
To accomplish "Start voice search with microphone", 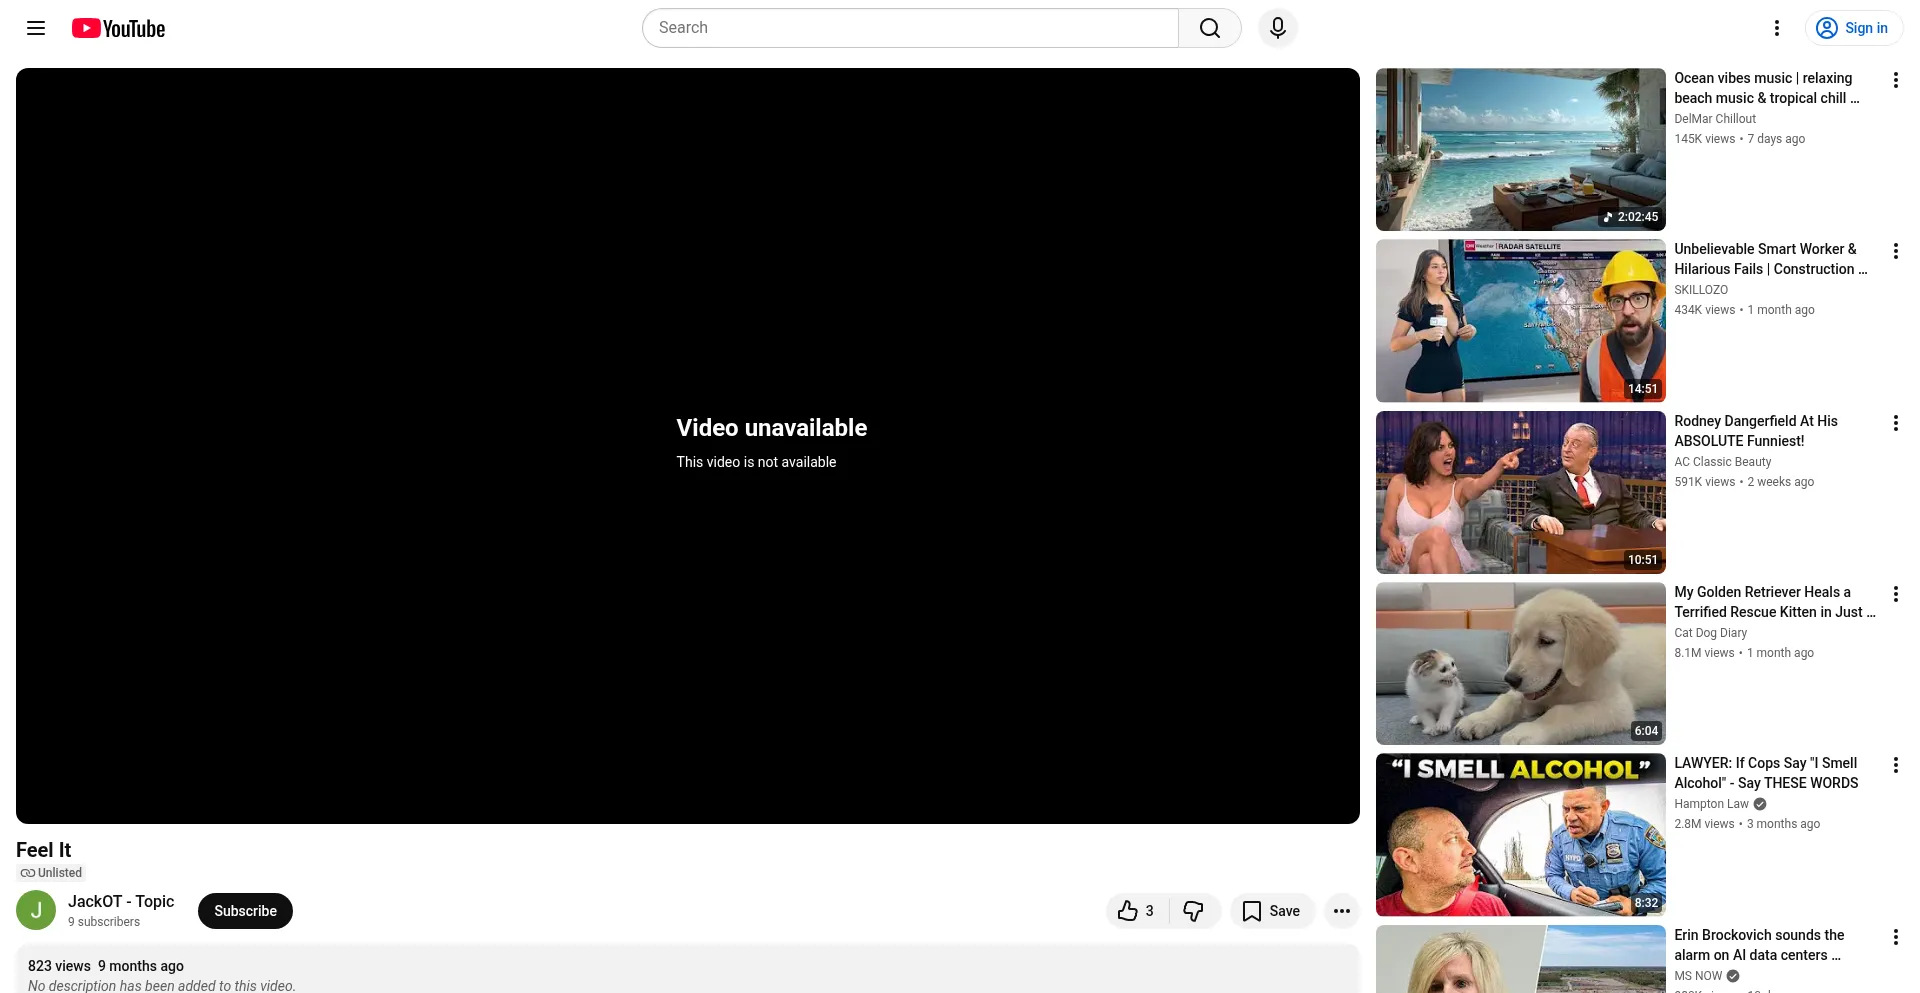I will tap(1278, 28).
